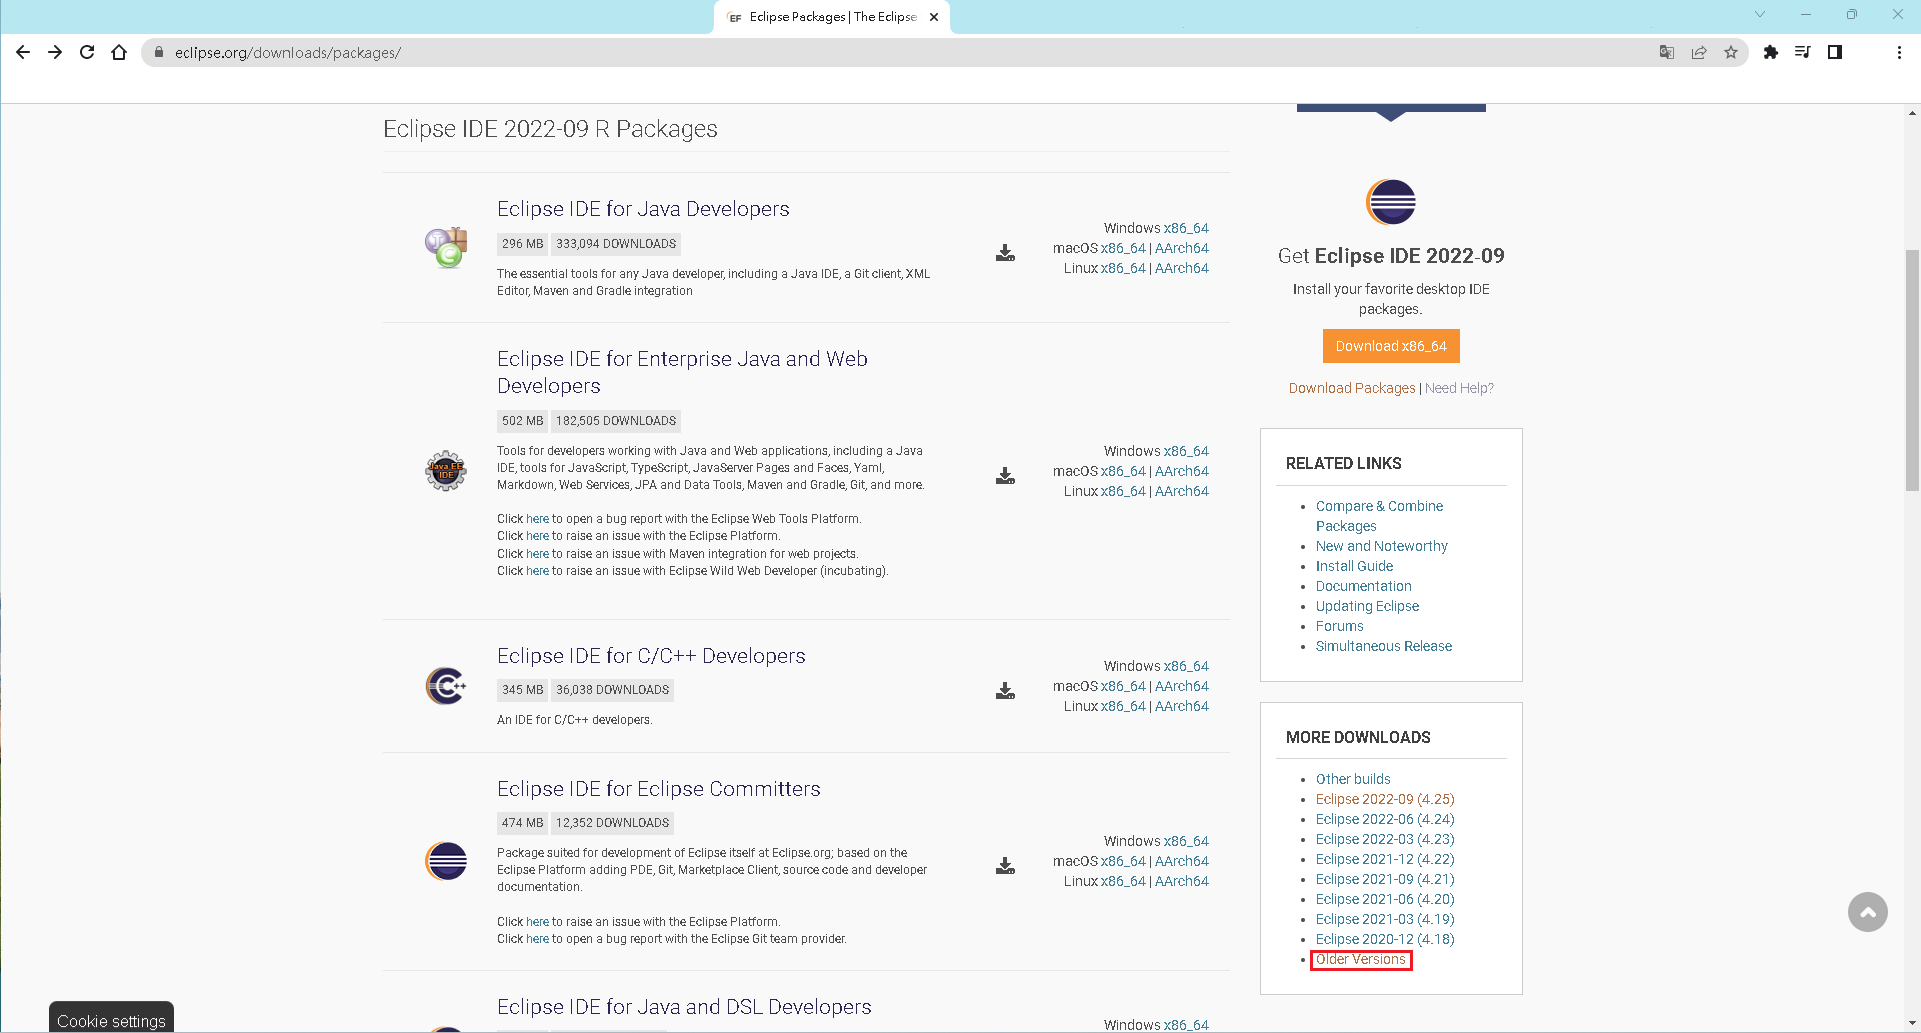Go to the browser home page icon
Screen dimensions: 1921x1033
[x=119, y=53]
